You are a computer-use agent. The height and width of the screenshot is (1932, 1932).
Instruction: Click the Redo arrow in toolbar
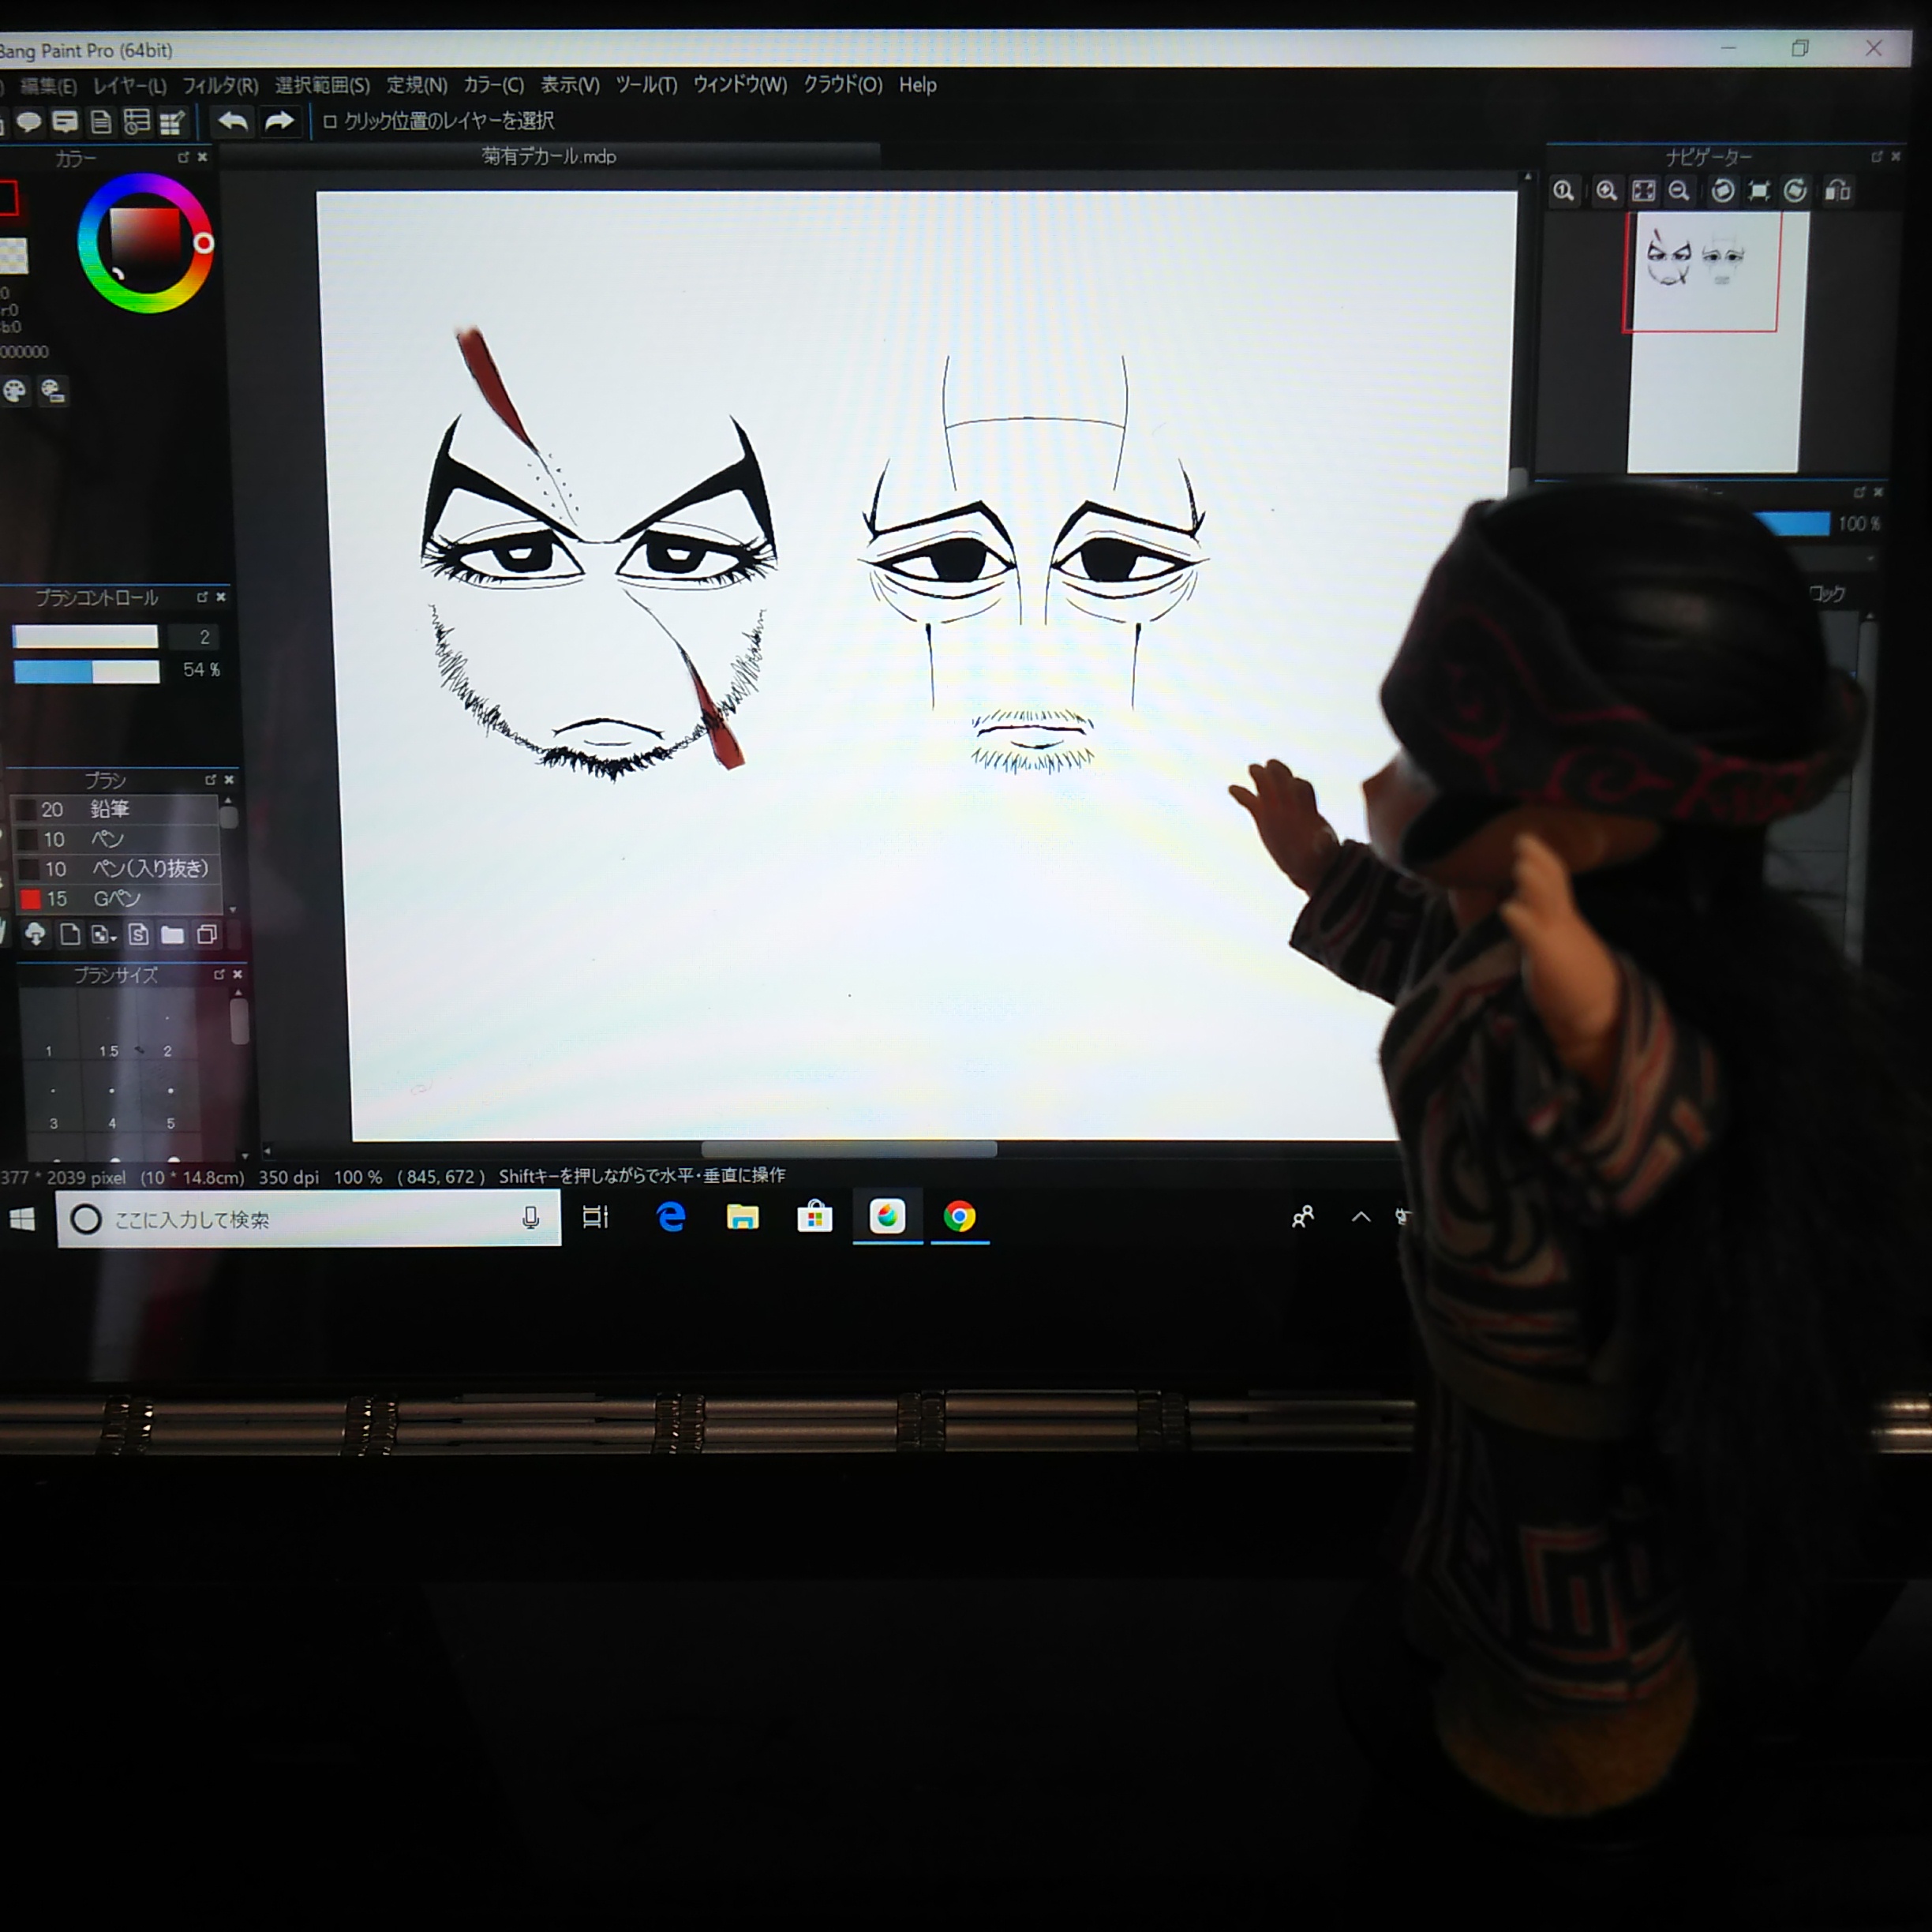coord(279,122)
